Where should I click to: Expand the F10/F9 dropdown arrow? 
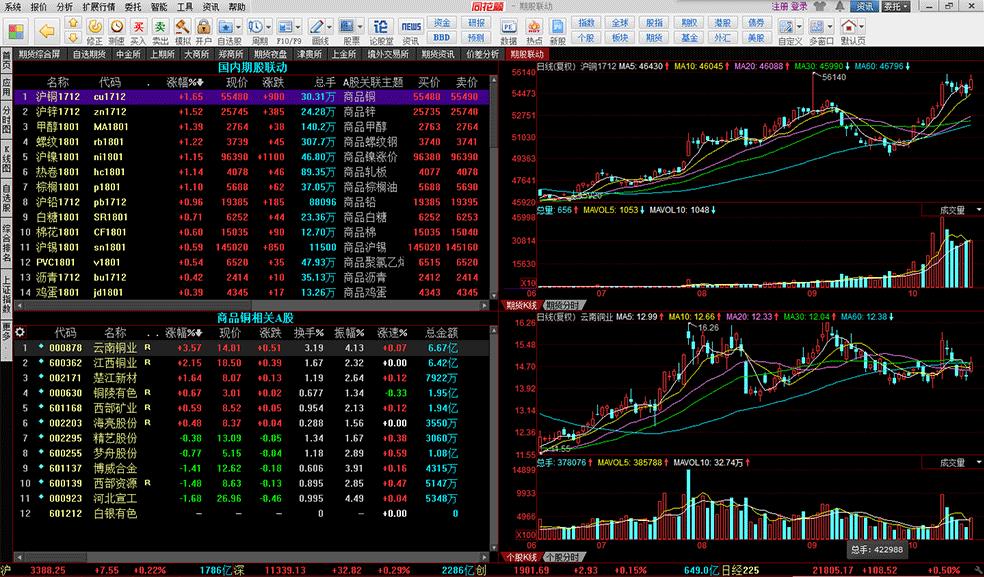point(298,27)
